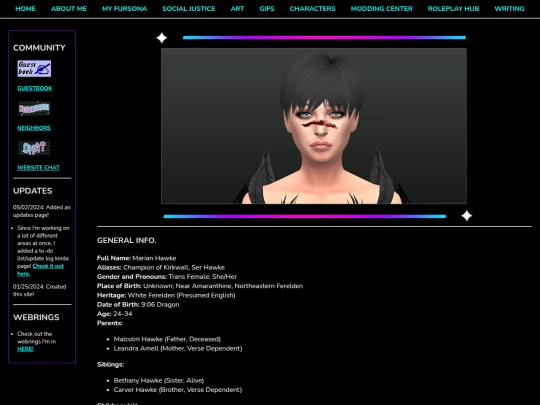The height and width of the screenshot is (405, 540).
Task: Click the UPDATES sidebar heading
Action: (x=33, y=191)
